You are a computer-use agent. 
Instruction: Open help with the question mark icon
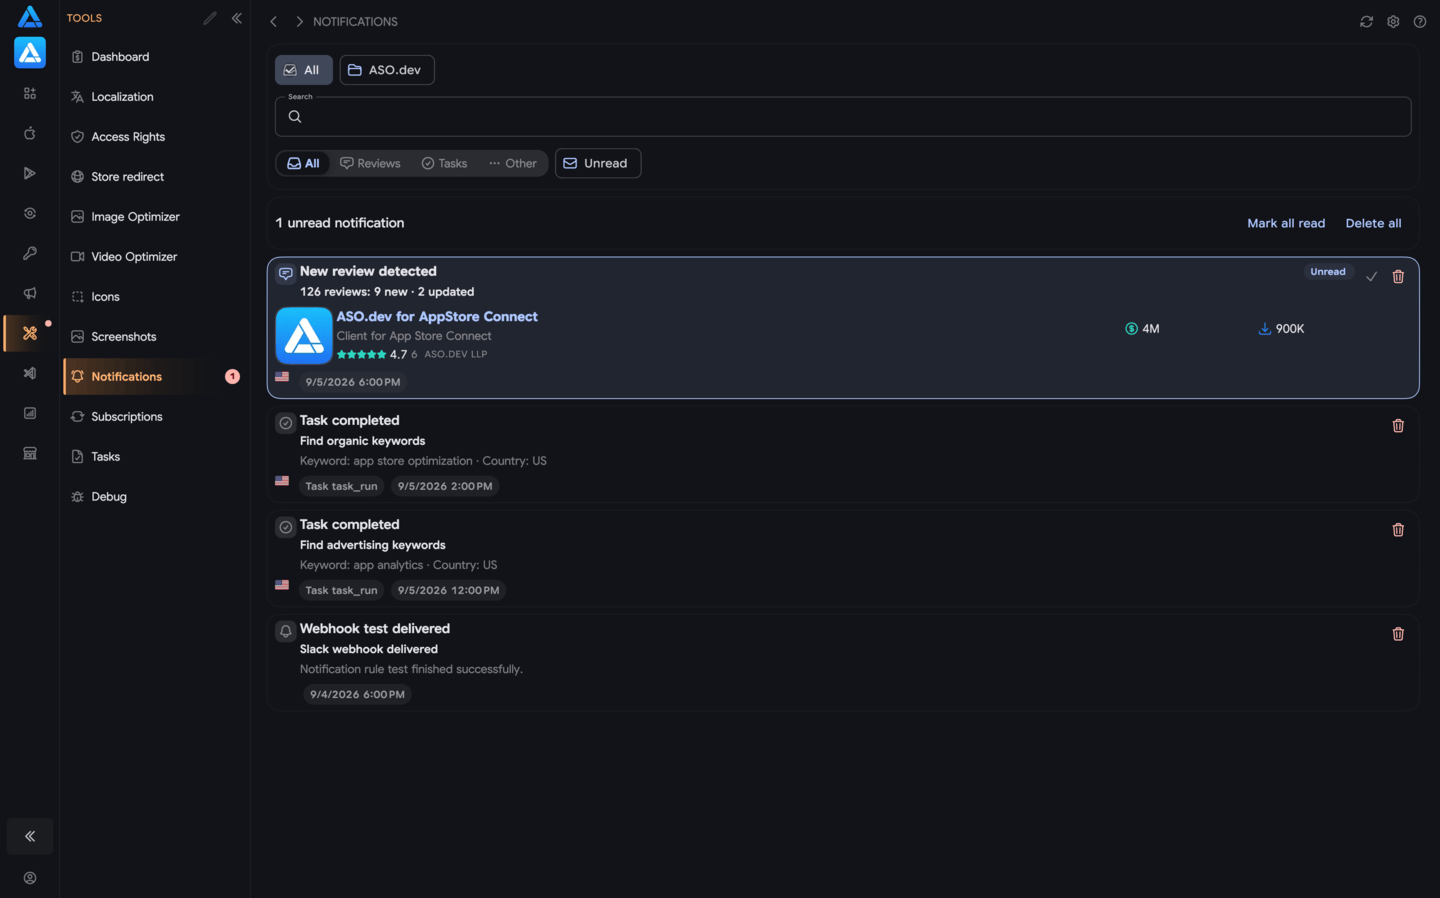pos(1420,21)
